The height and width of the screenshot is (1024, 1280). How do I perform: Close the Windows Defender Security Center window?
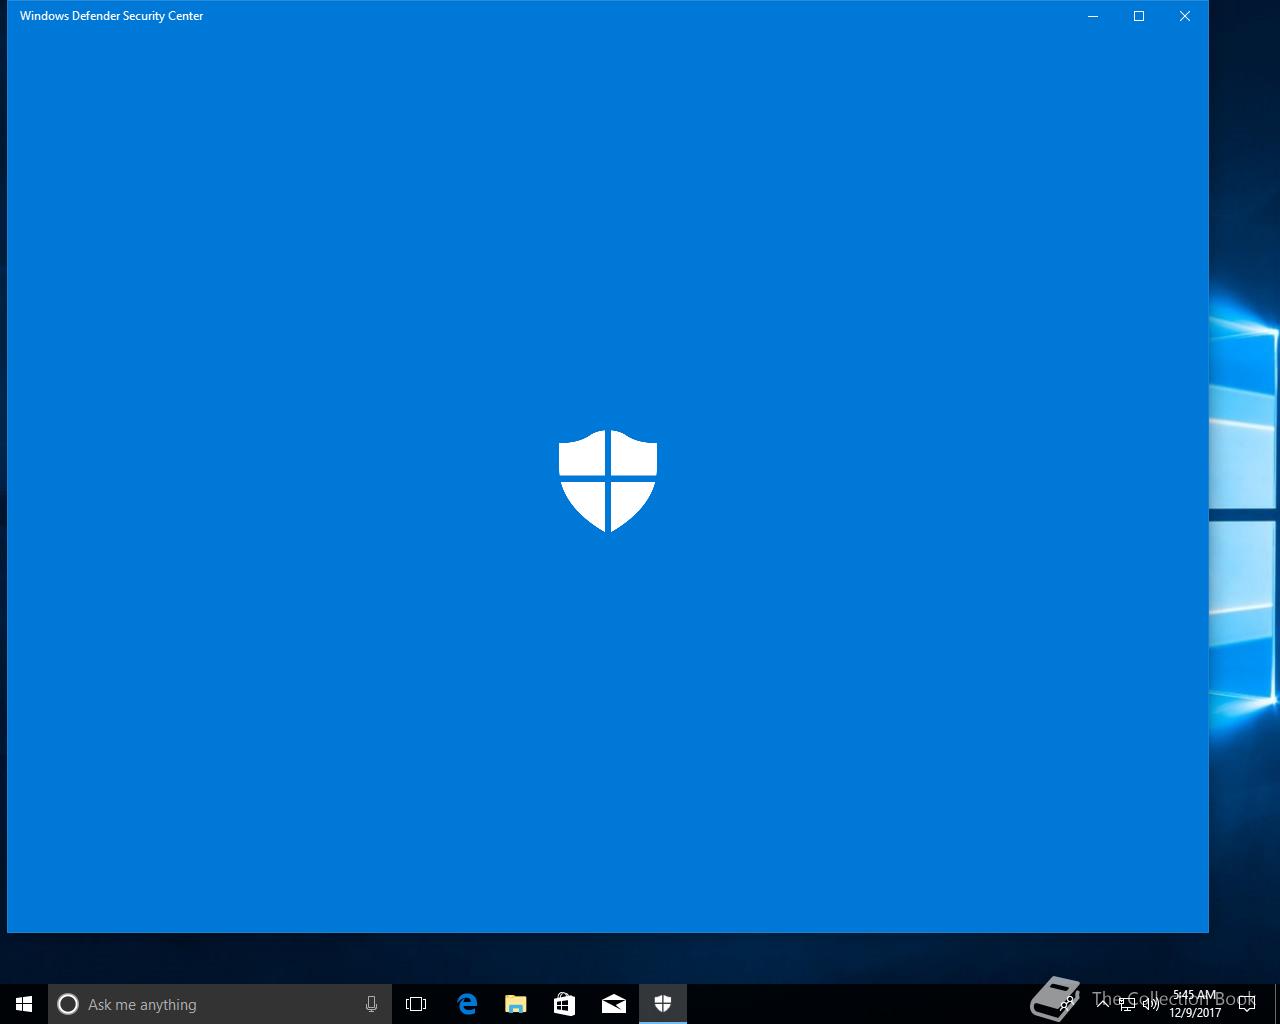(x=1185, y=16)
